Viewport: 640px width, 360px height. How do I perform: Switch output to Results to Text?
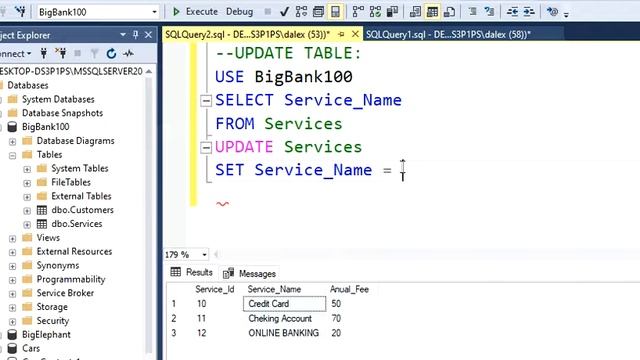pos(415,11)
